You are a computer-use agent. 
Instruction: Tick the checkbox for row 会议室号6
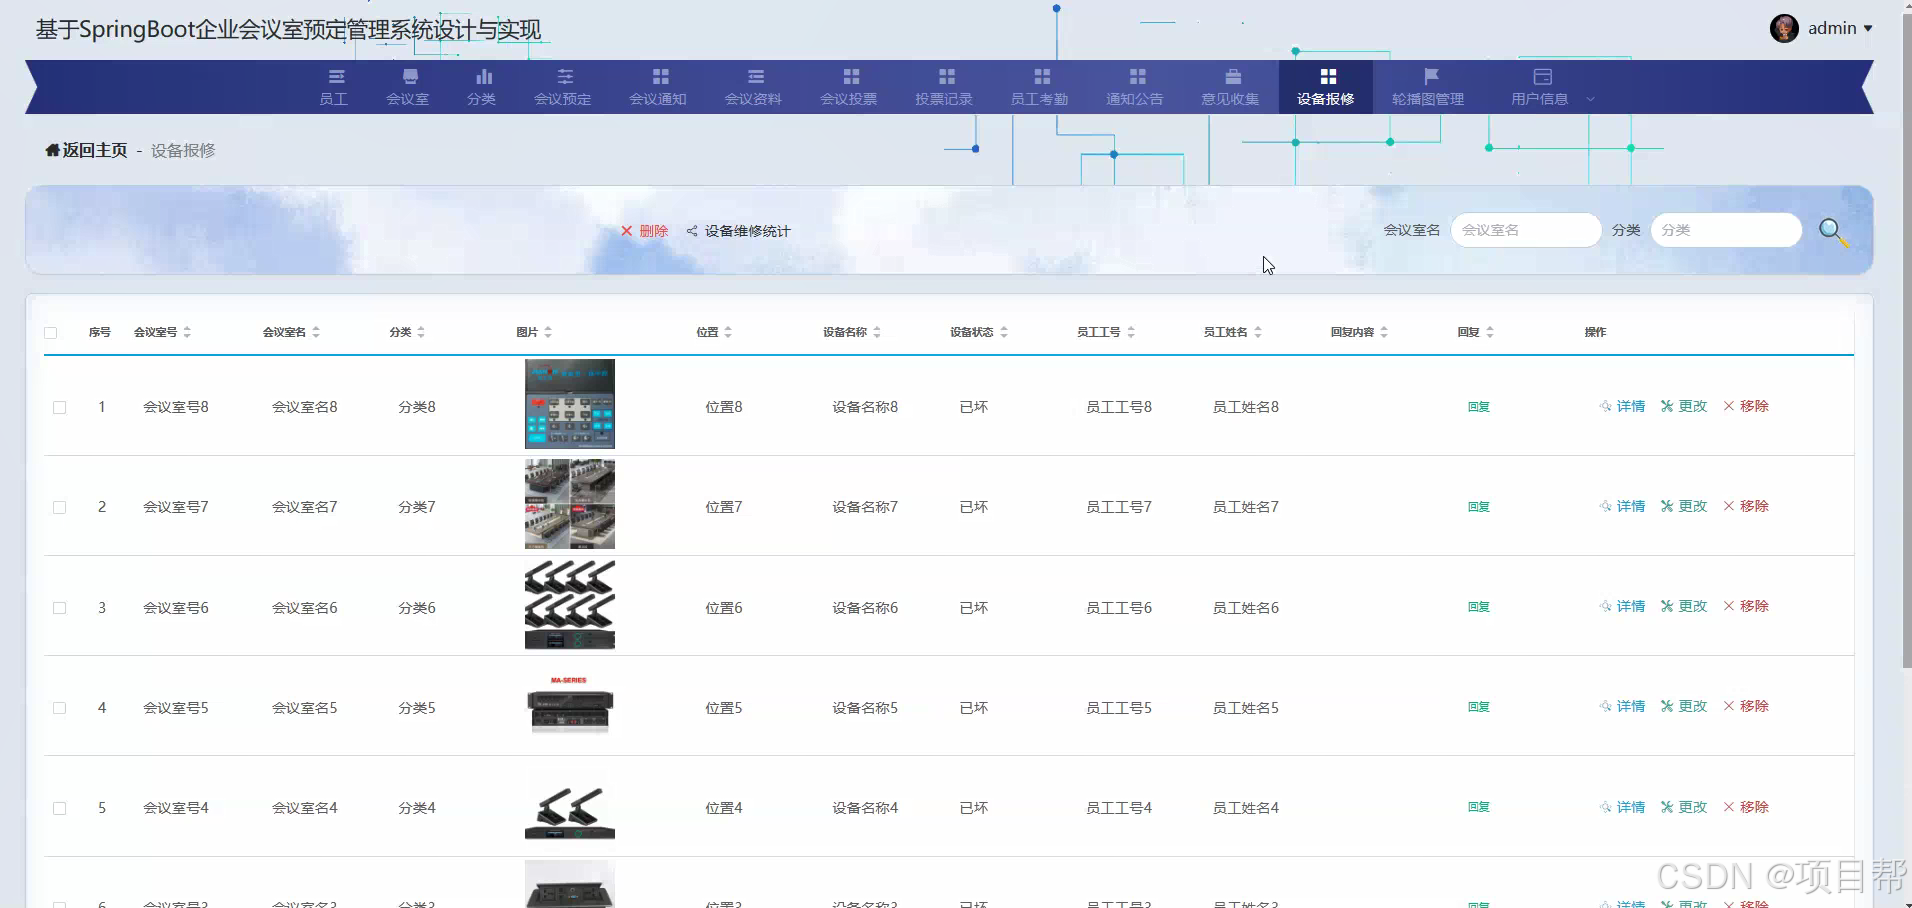click(x=60, y=608)
